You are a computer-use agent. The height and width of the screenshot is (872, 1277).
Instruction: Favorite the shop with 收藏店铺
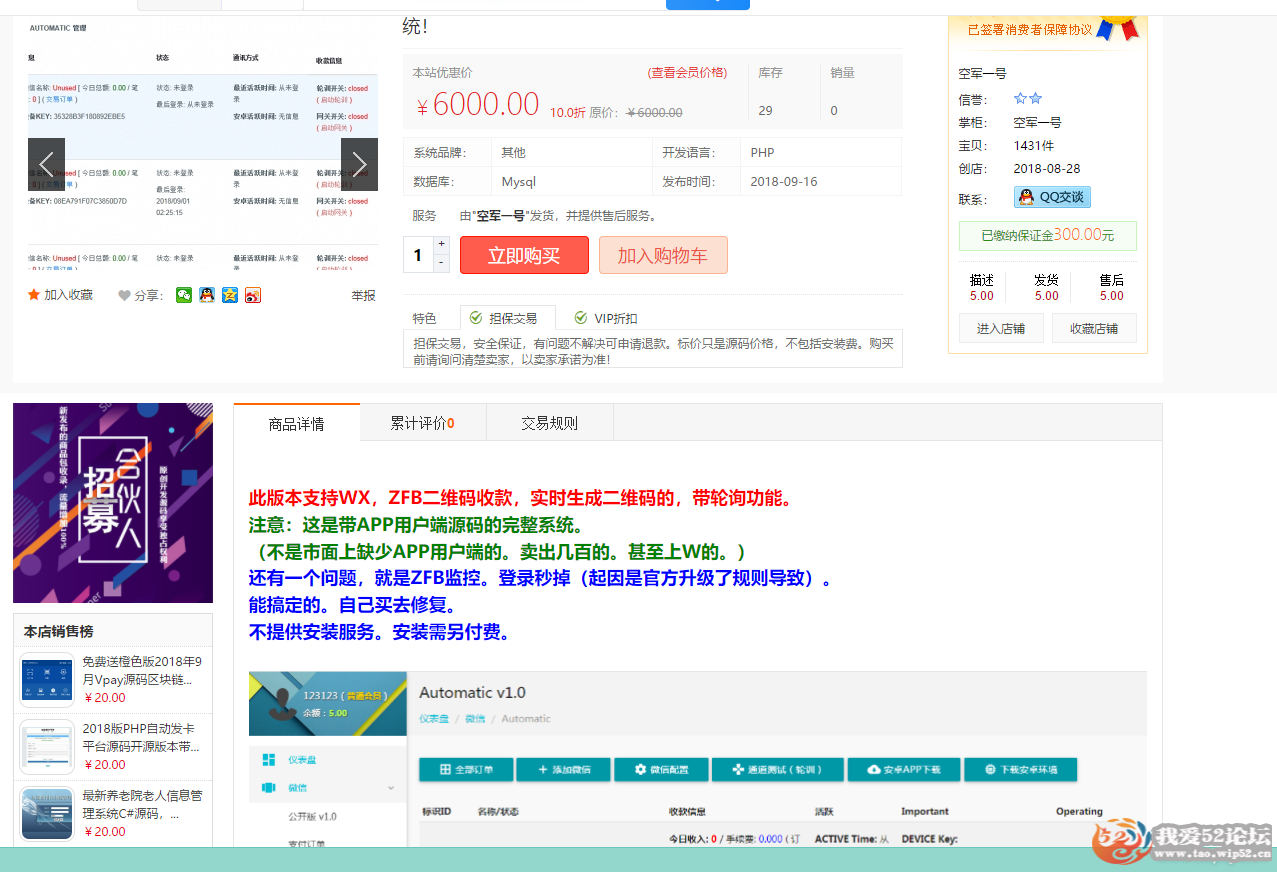1094,328
